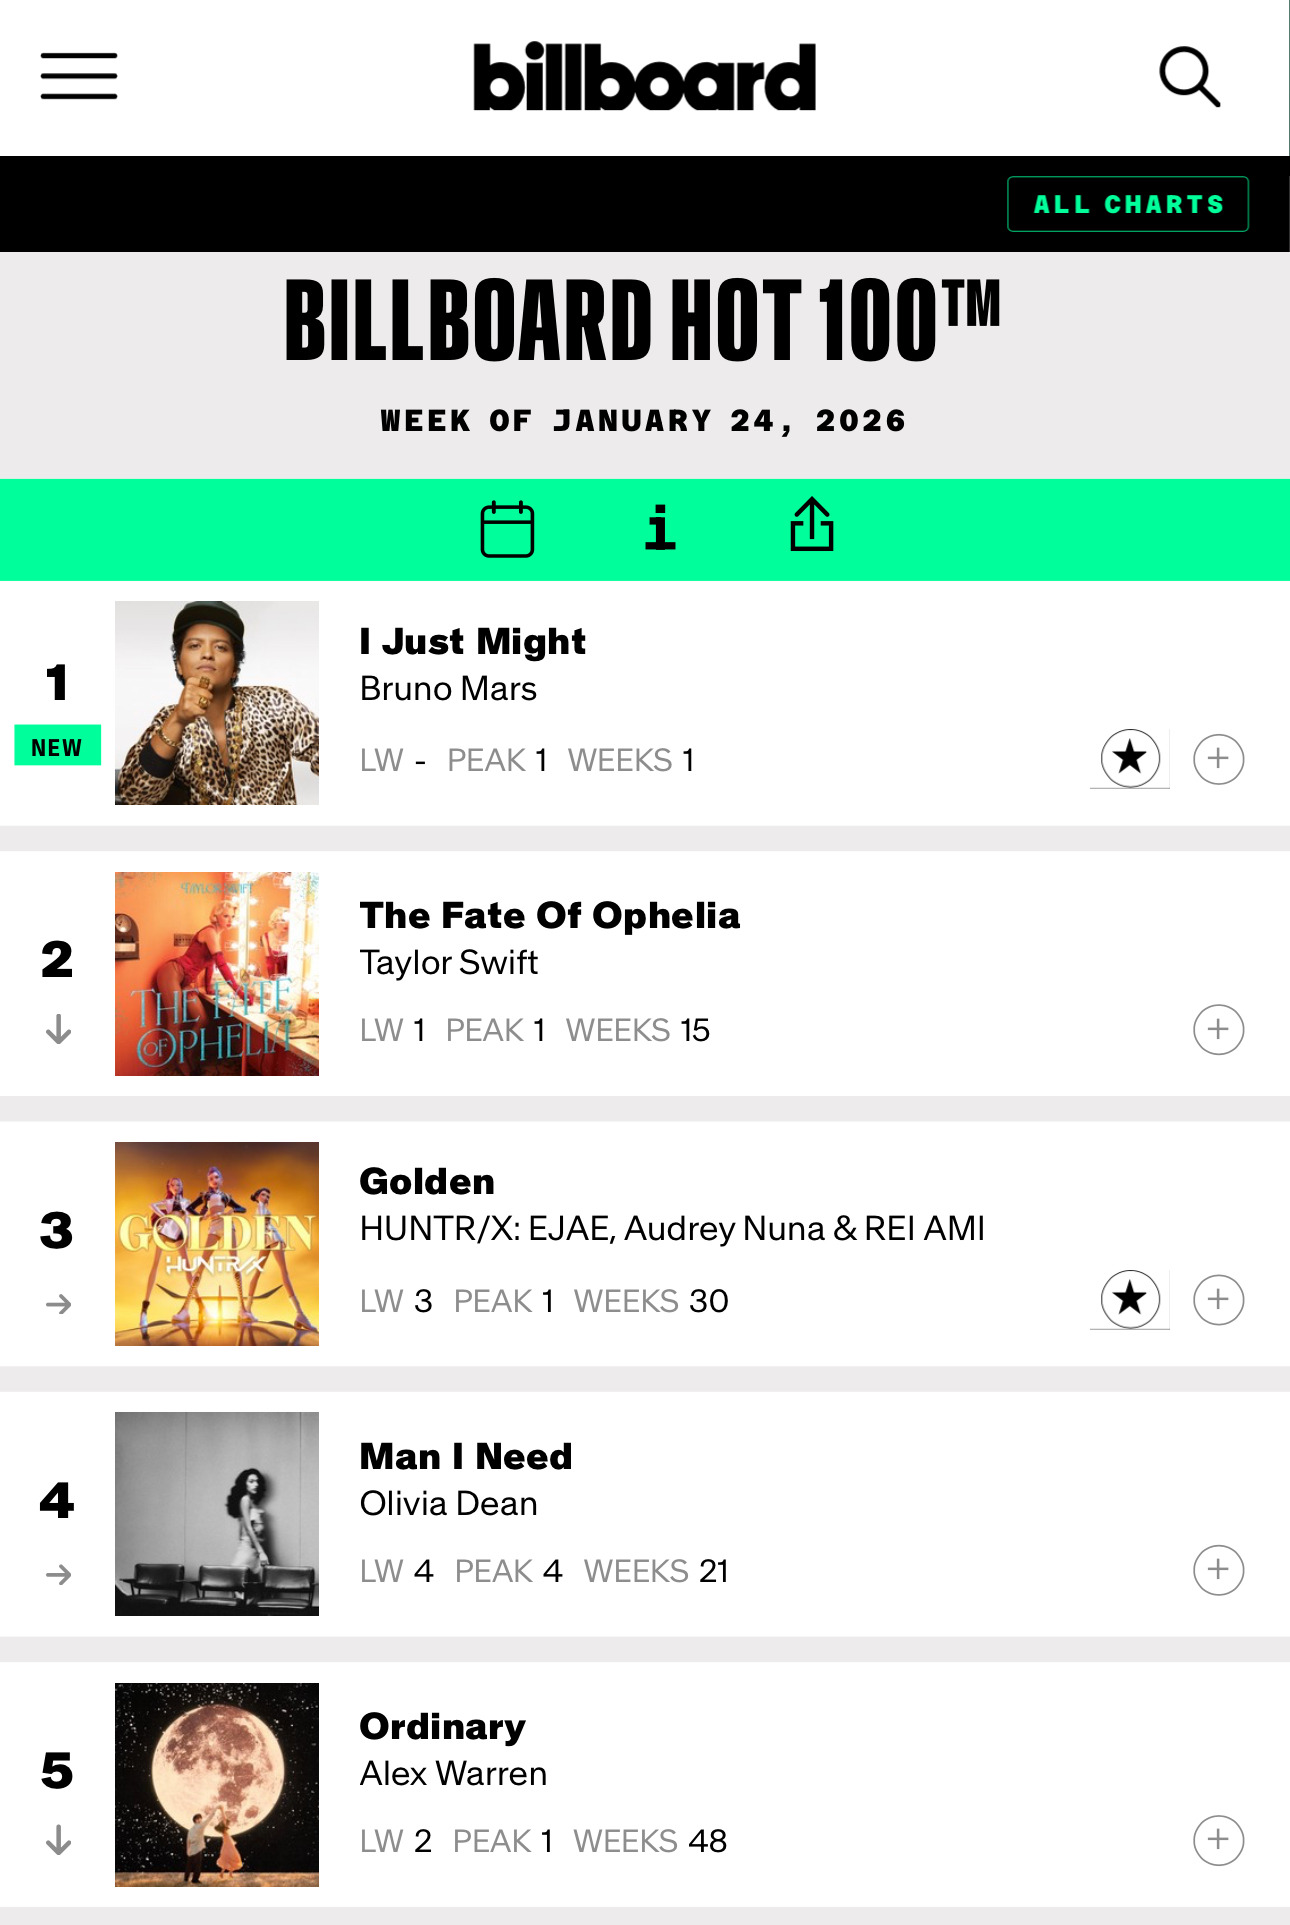The height and width of the screenshot is (1925, 1290).
Task: Open the All Charts button
Action: pyautogui.click(x=1127, y=204)
